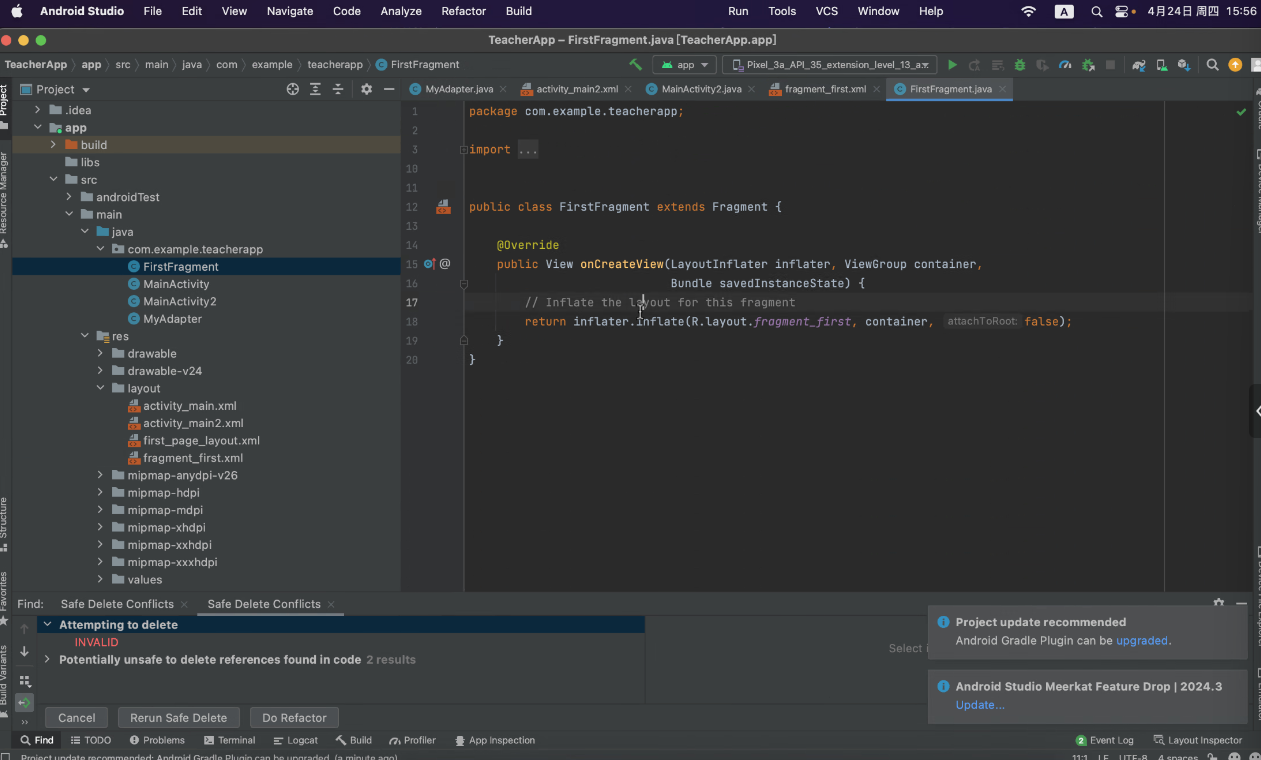The height and width of the screenshot is (760, 1261).
Task: Click the Make Project hammer icon
Action: (635, 64)
